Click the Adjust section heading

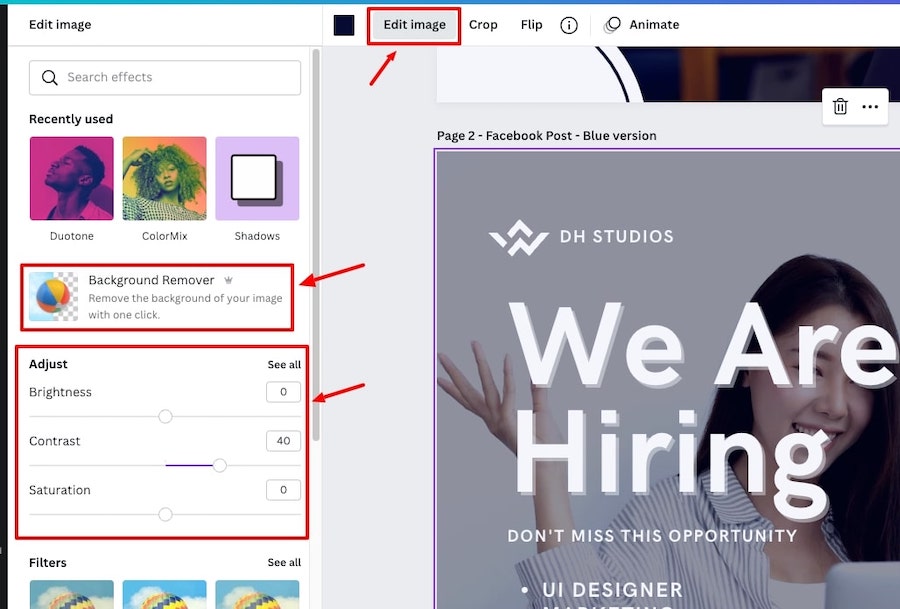[48, 364]
